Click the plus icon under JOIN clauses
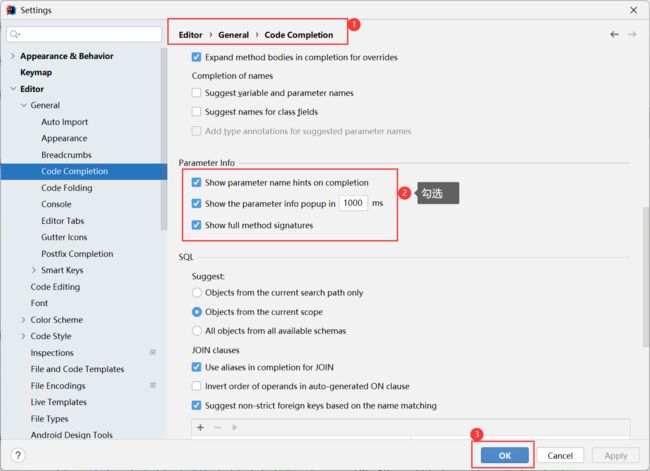 [200, 427]
